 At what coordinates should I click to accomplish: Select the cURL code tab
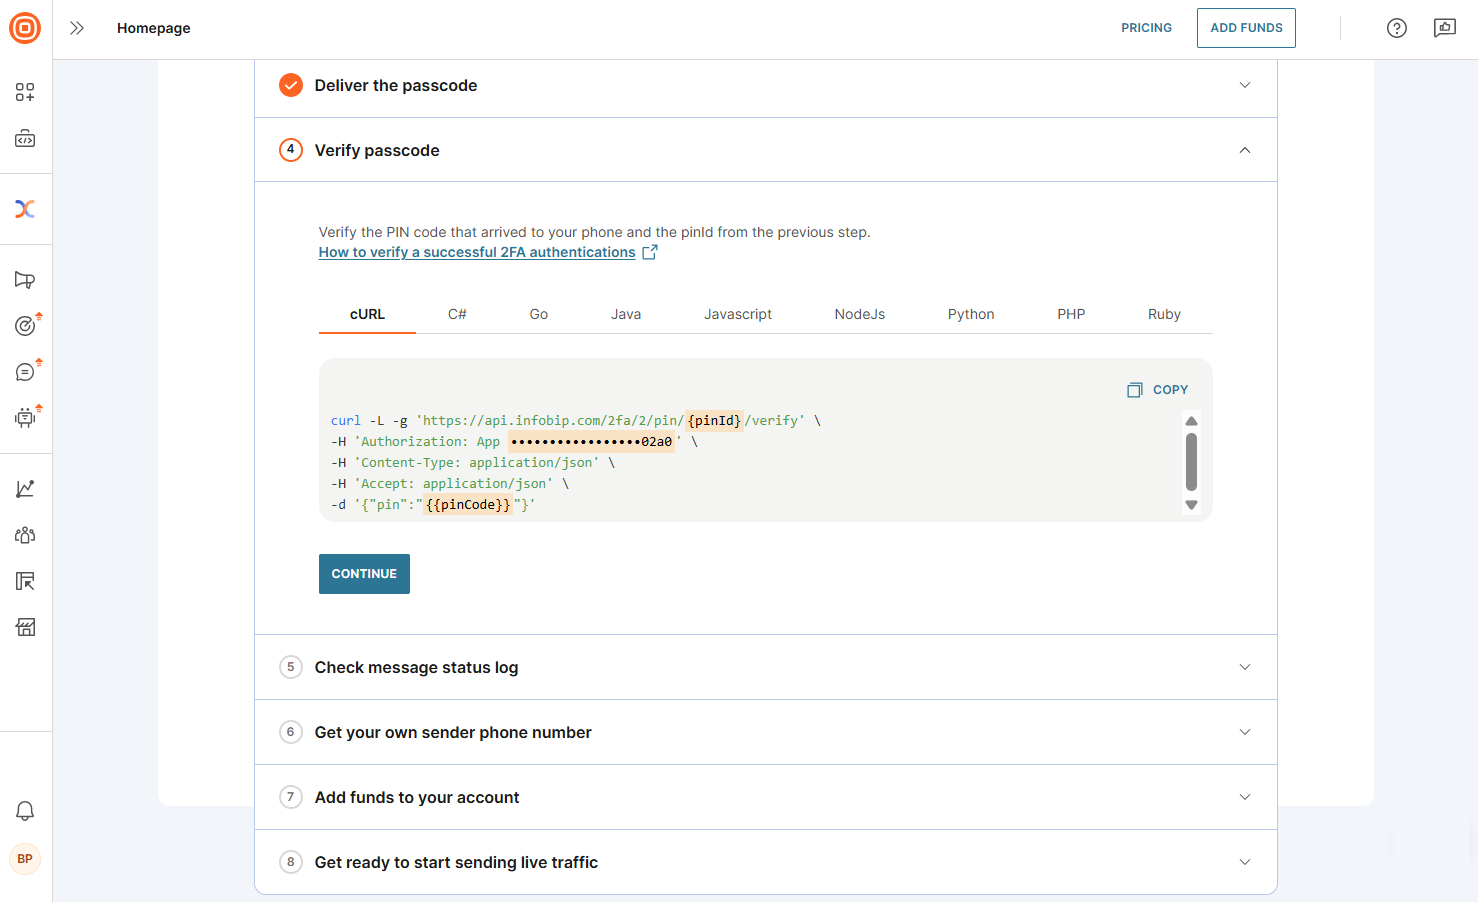(x=367, y=314)
